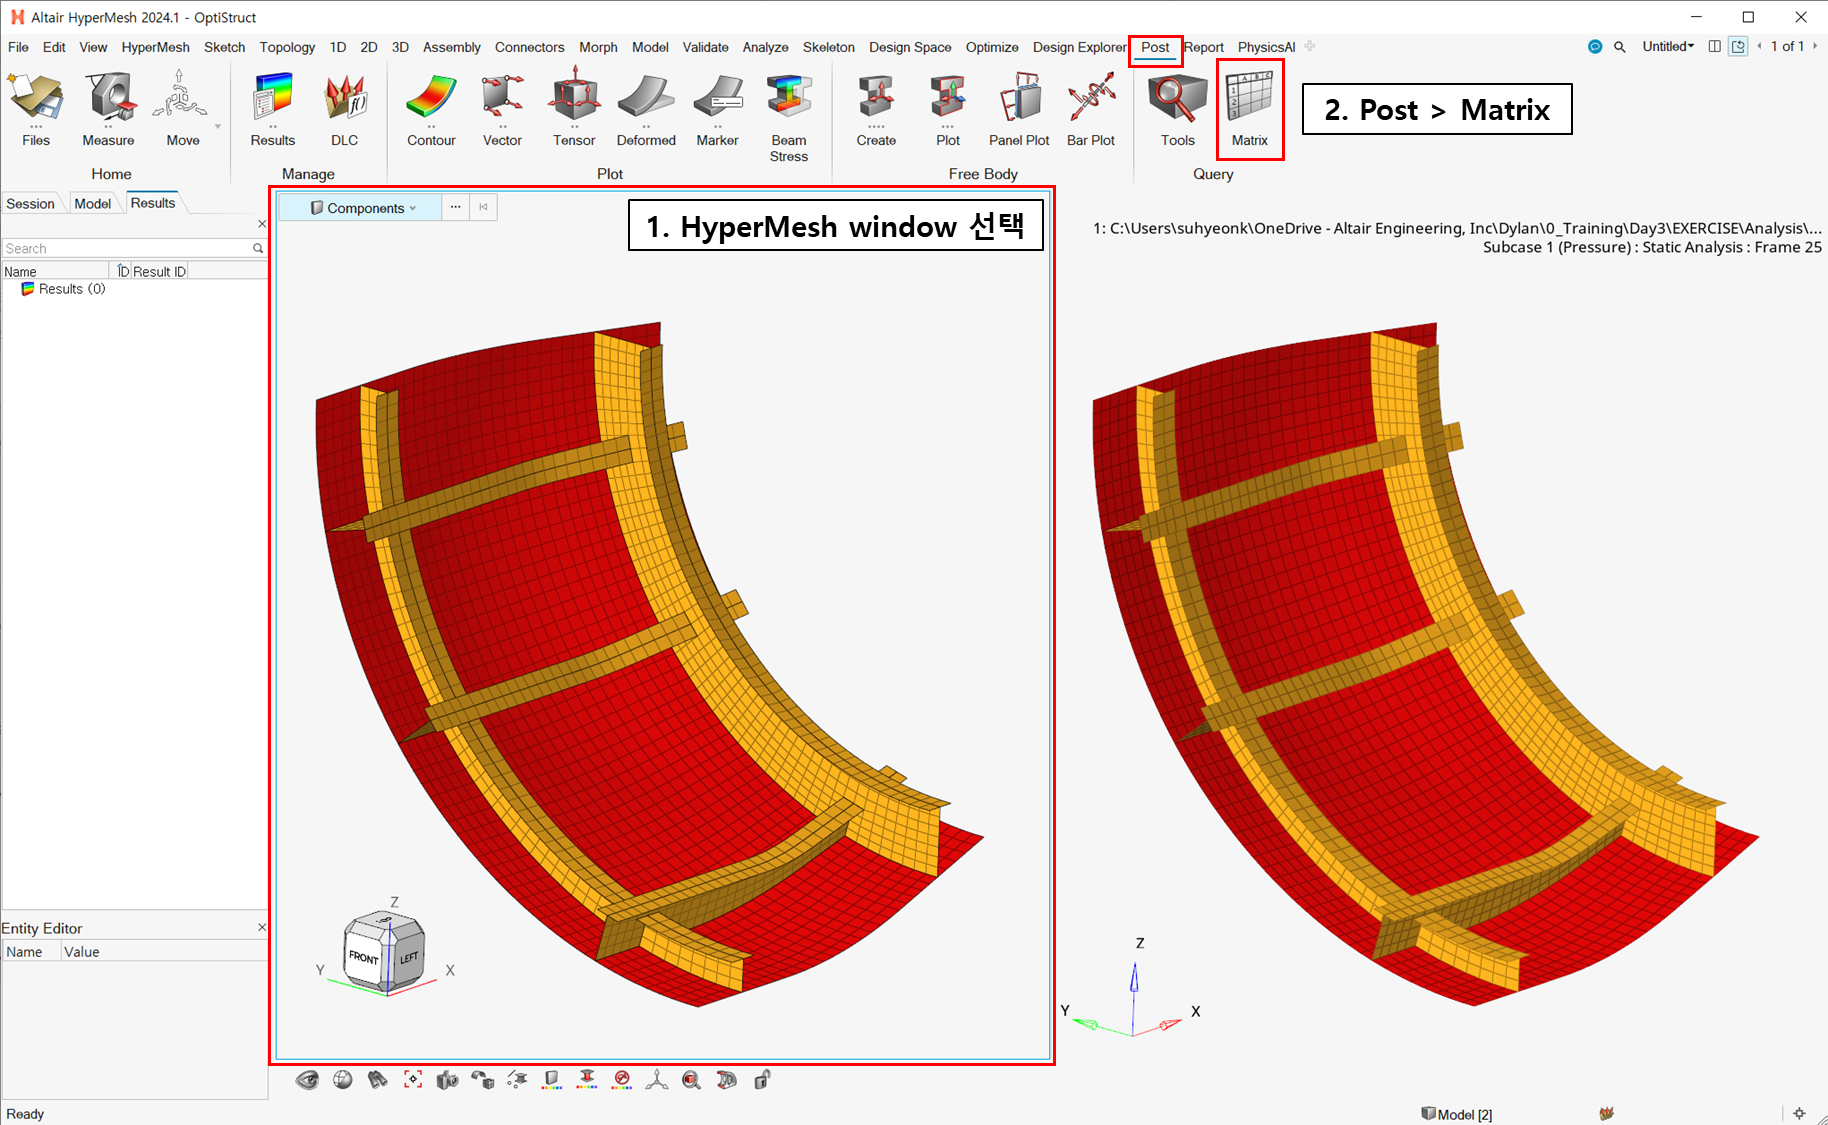Toggle the split page layout icon
Image resolution: width=1828 pixels, height=1125 pixels.
tap(1715, 47)
